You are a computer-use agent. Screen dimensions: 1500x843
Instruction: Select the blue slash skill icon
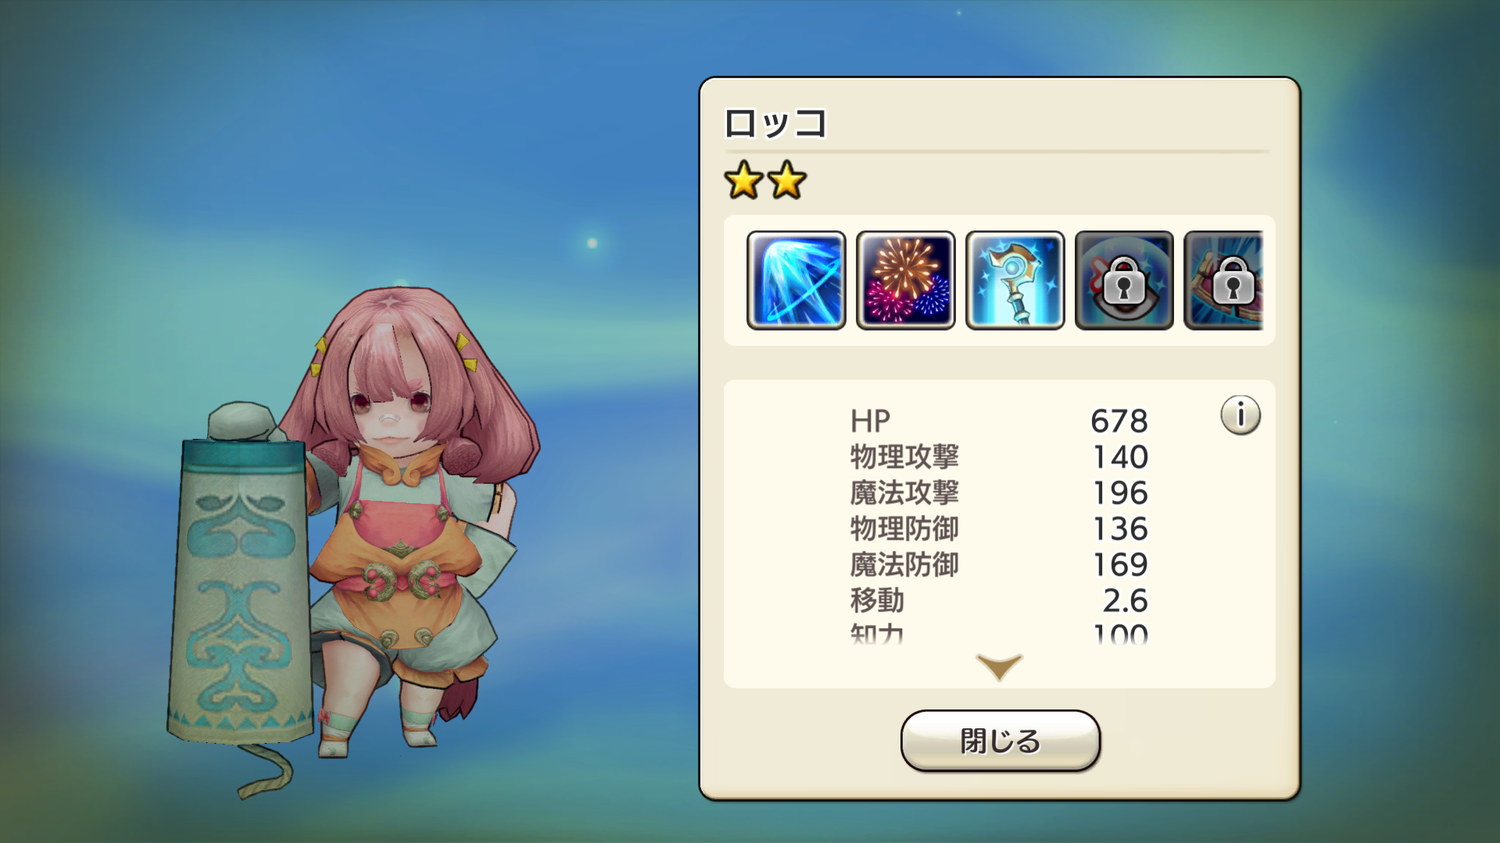796,280
